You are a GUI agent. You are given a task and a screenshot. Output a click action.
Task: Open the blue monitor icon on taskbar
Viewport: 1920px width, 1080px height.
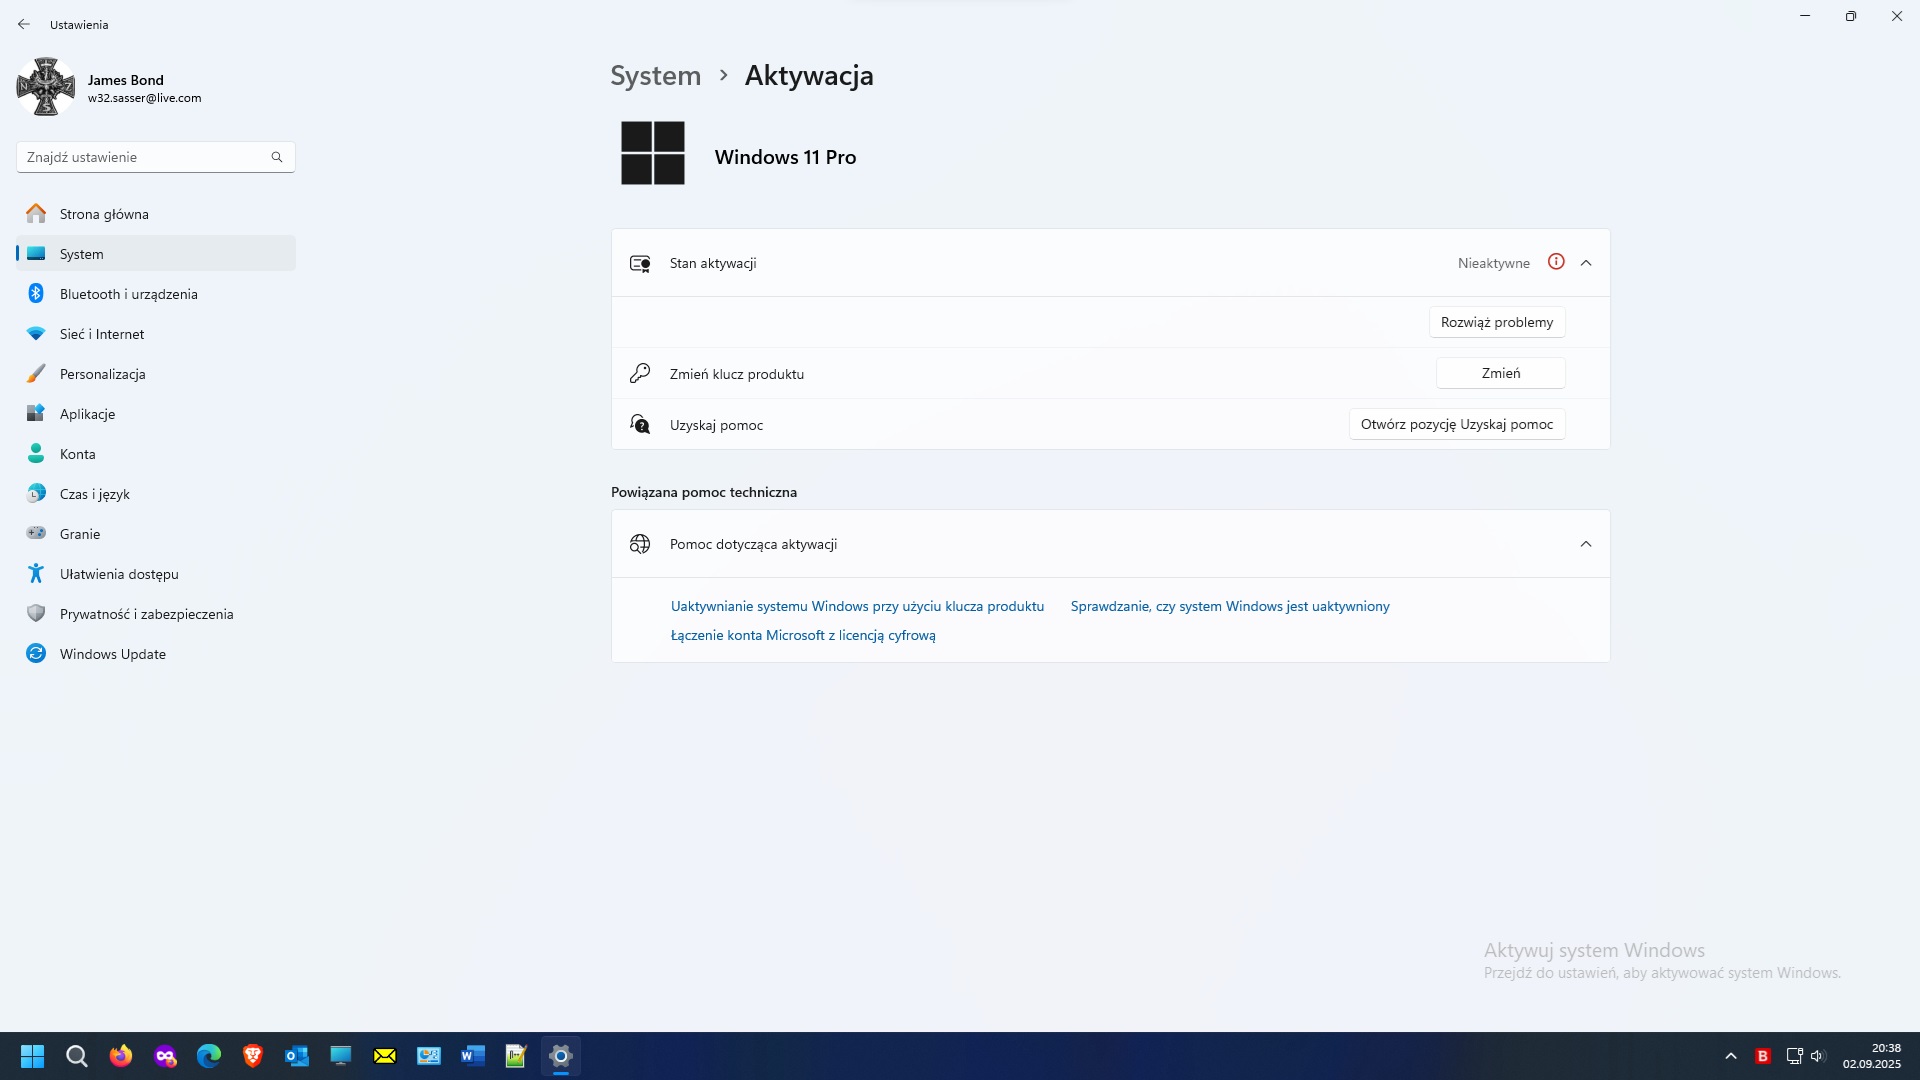pyautogui.click(x=341, y=1056)
